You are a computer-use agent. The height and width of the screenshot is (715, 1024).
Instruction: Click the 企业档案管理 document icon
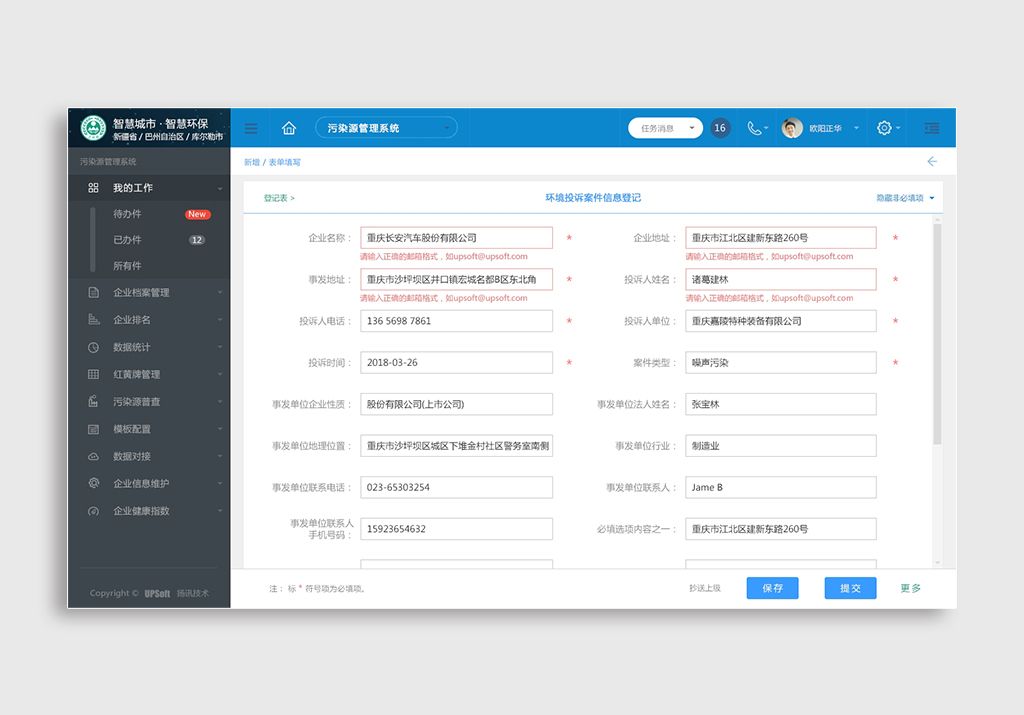click(93, 293)
